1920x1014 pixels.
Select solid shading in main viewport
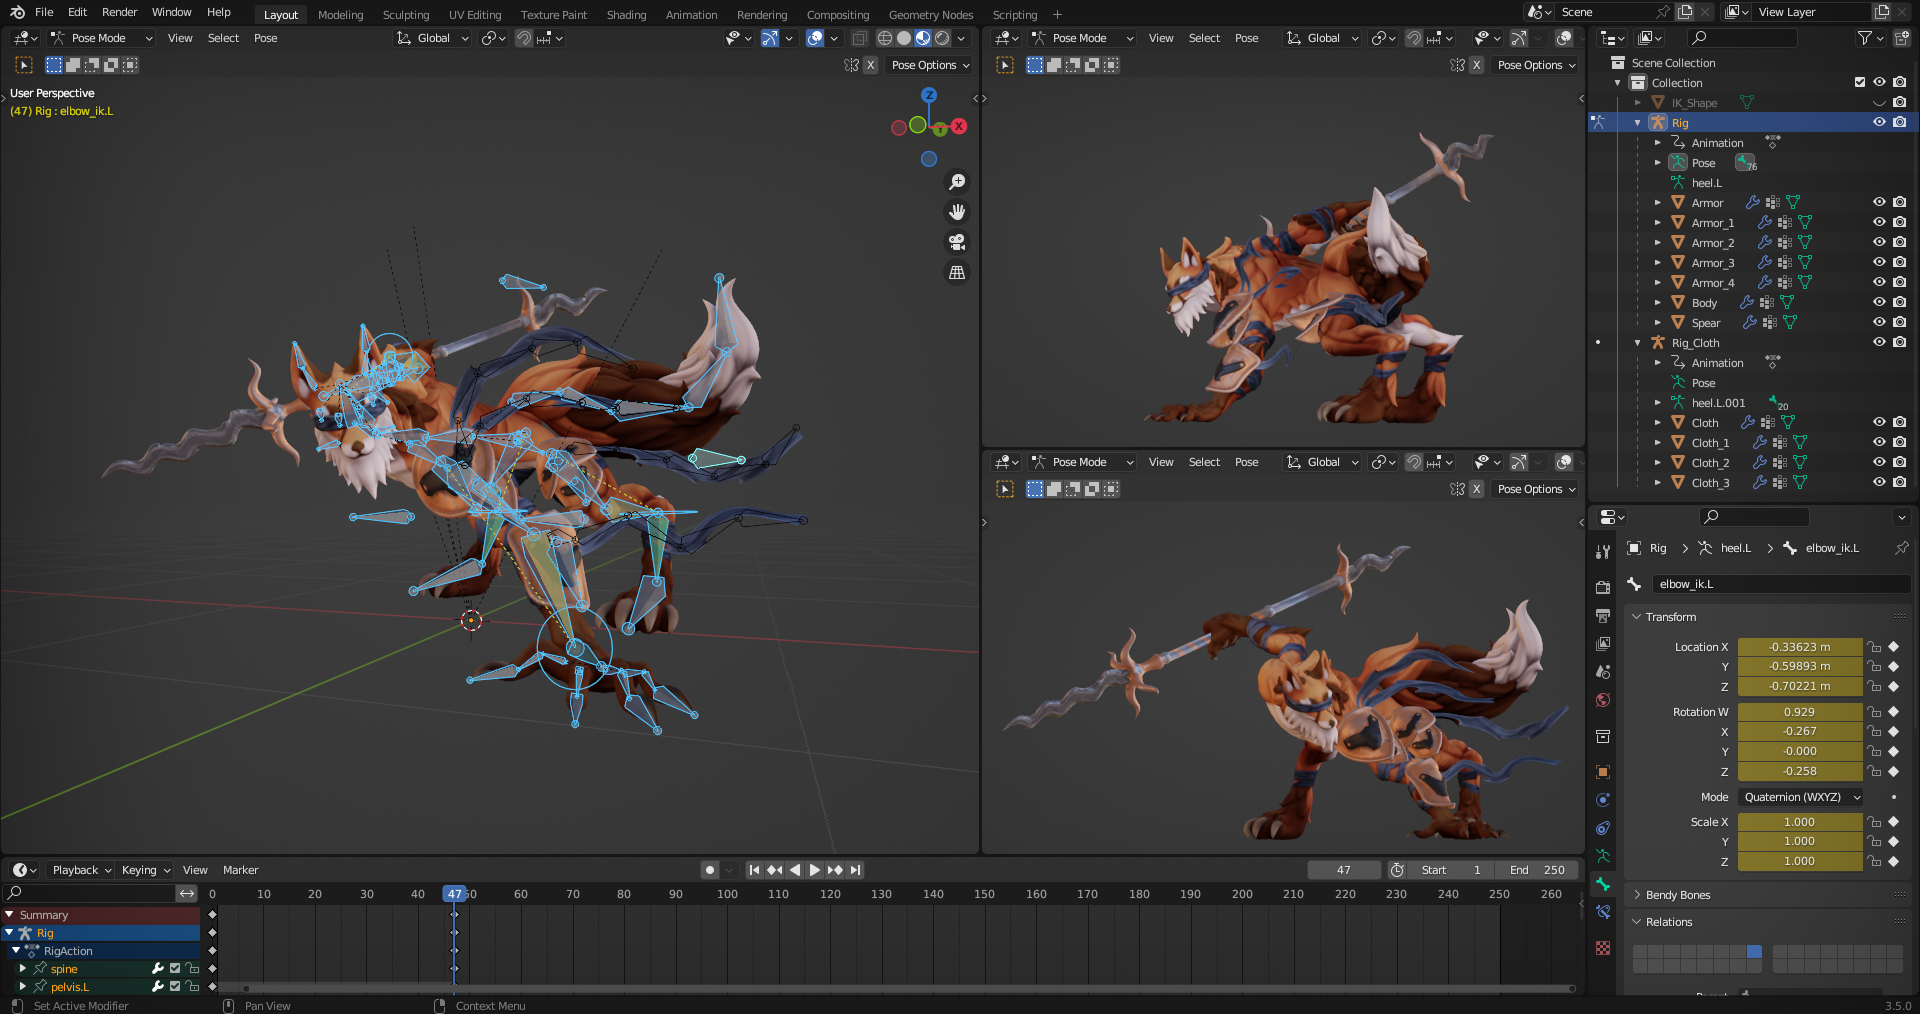click(x=904, y=38)
